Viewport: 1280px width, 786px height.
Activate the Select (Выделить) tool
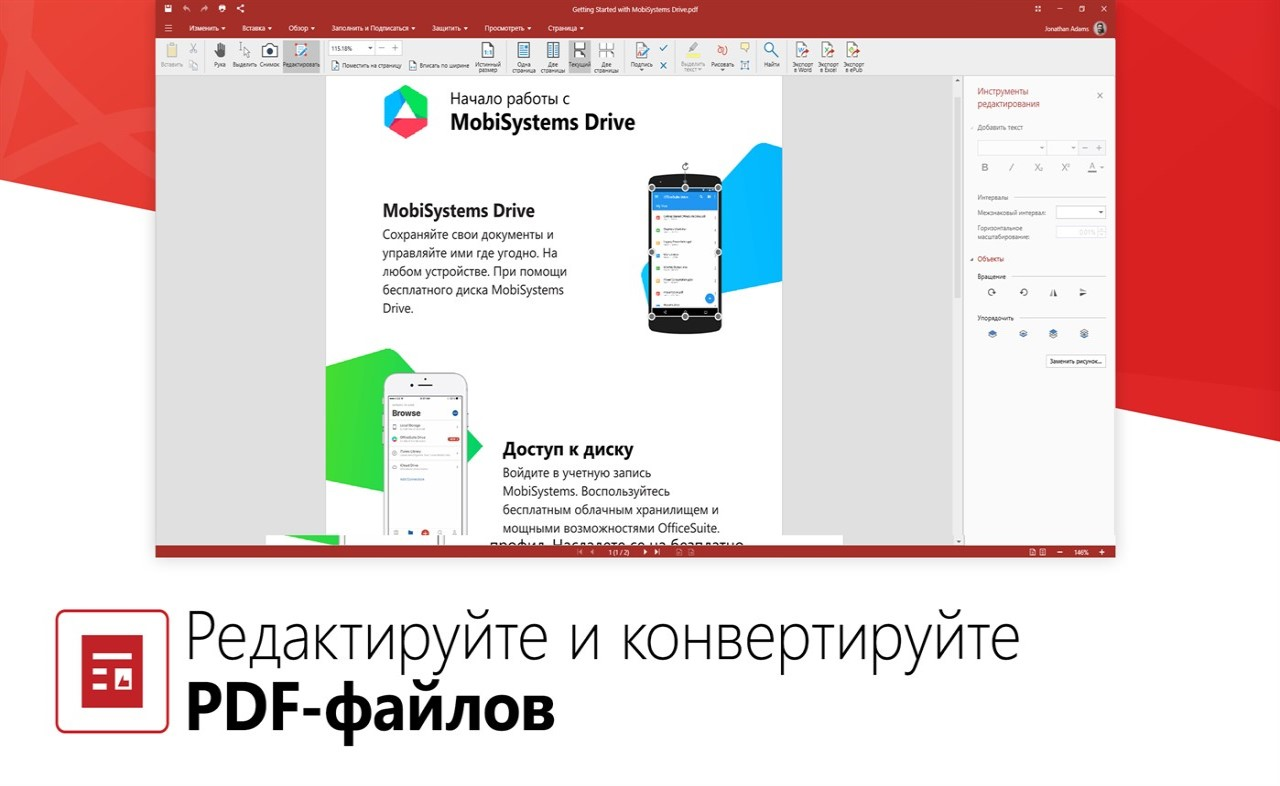point(244,55)
